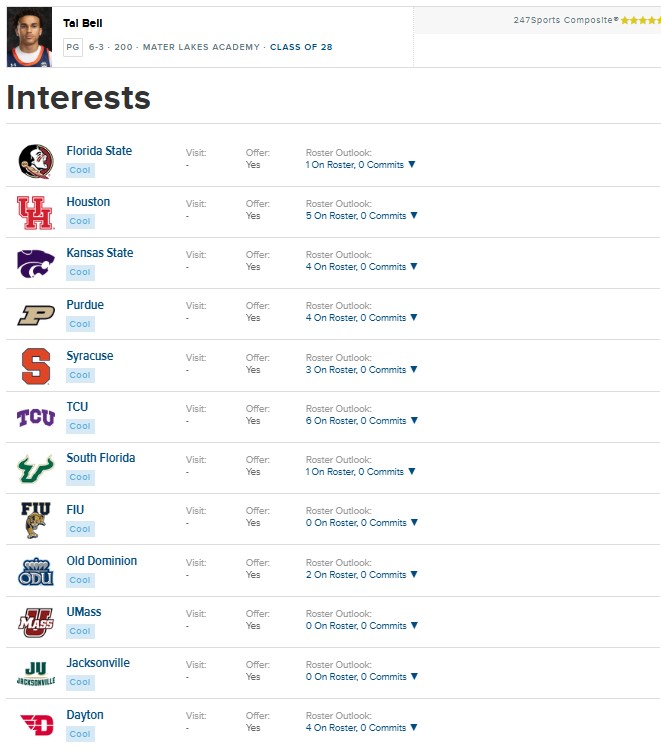Open the Houston team link
The width and height of the screenshot is (661, 749).
pyautogui.click(x=88, y=202)
